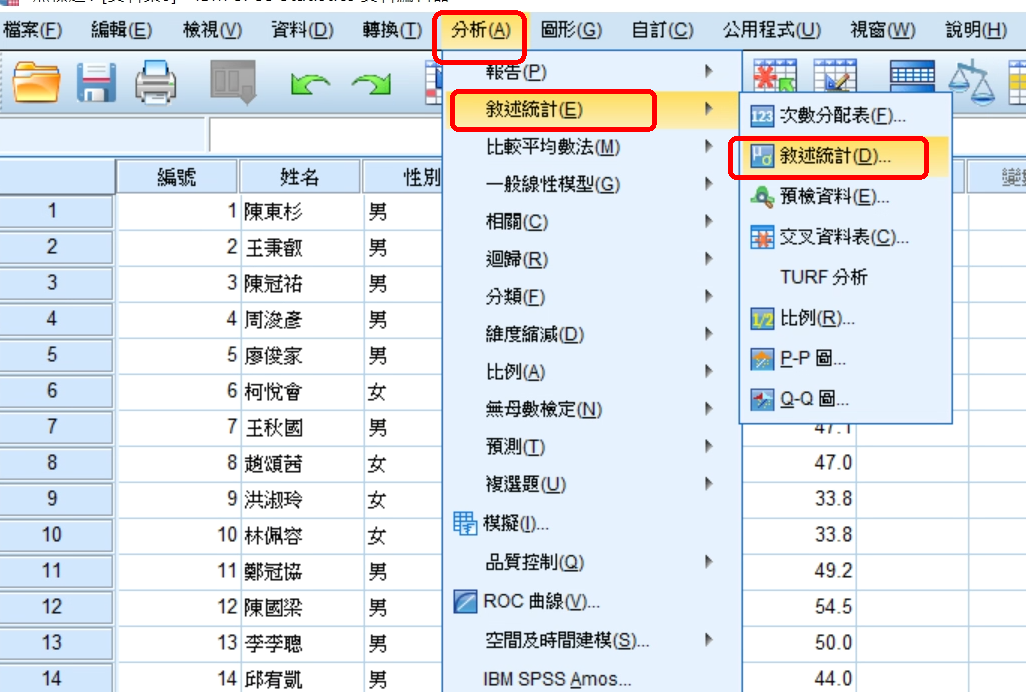
Task: Click the grid icon left of the scale
Action: point(911,81)
